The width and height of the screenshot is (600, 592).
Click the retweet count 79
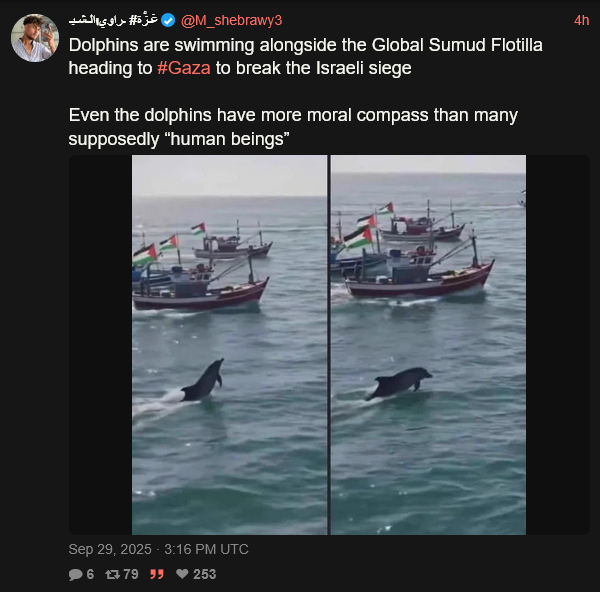coord(131,574)
